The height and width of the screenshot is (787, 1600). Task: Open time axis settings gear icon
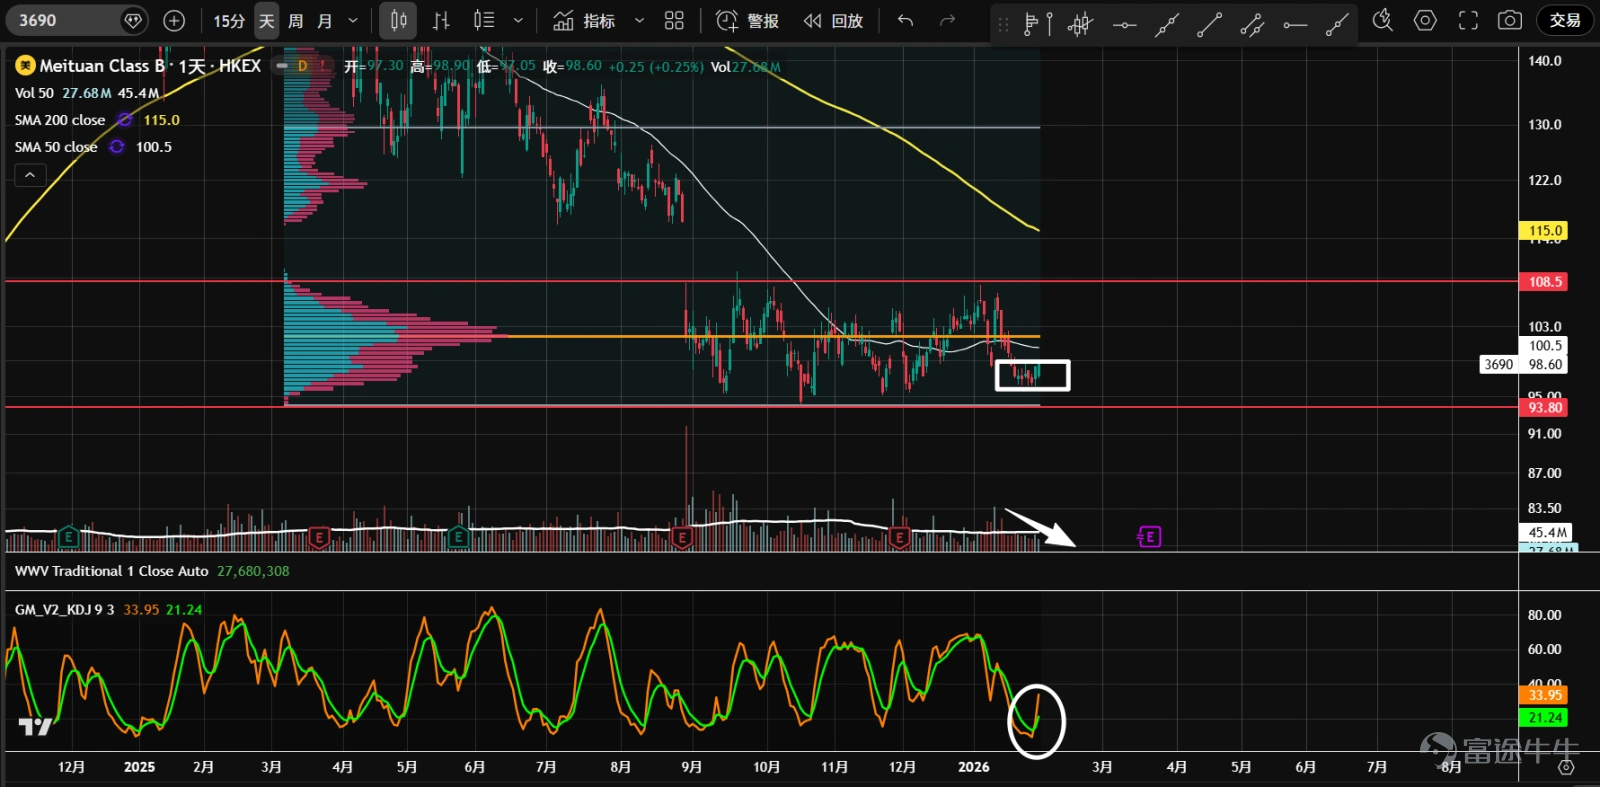1566,767
